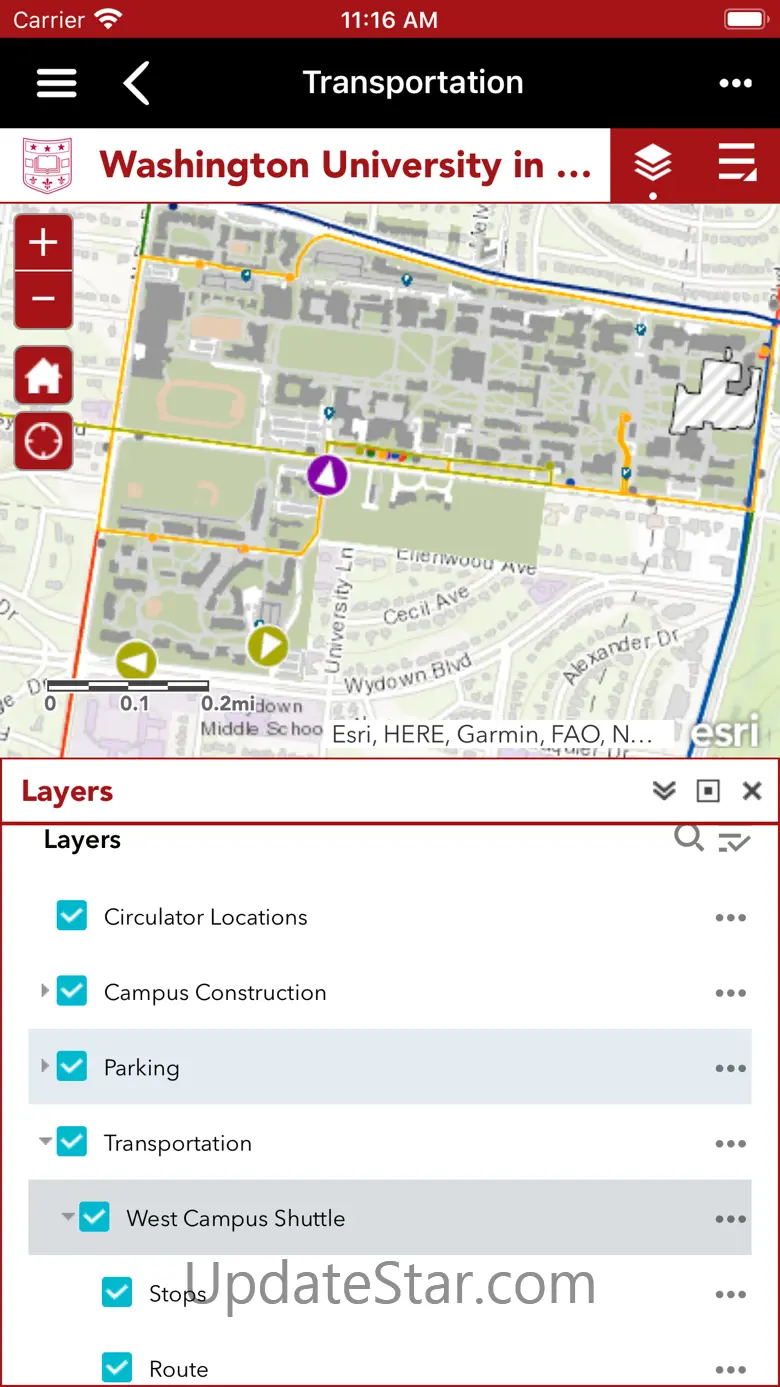Expand Campus Construction layer group
Screen dimensions: 780x1387
(x=44, y=991)
